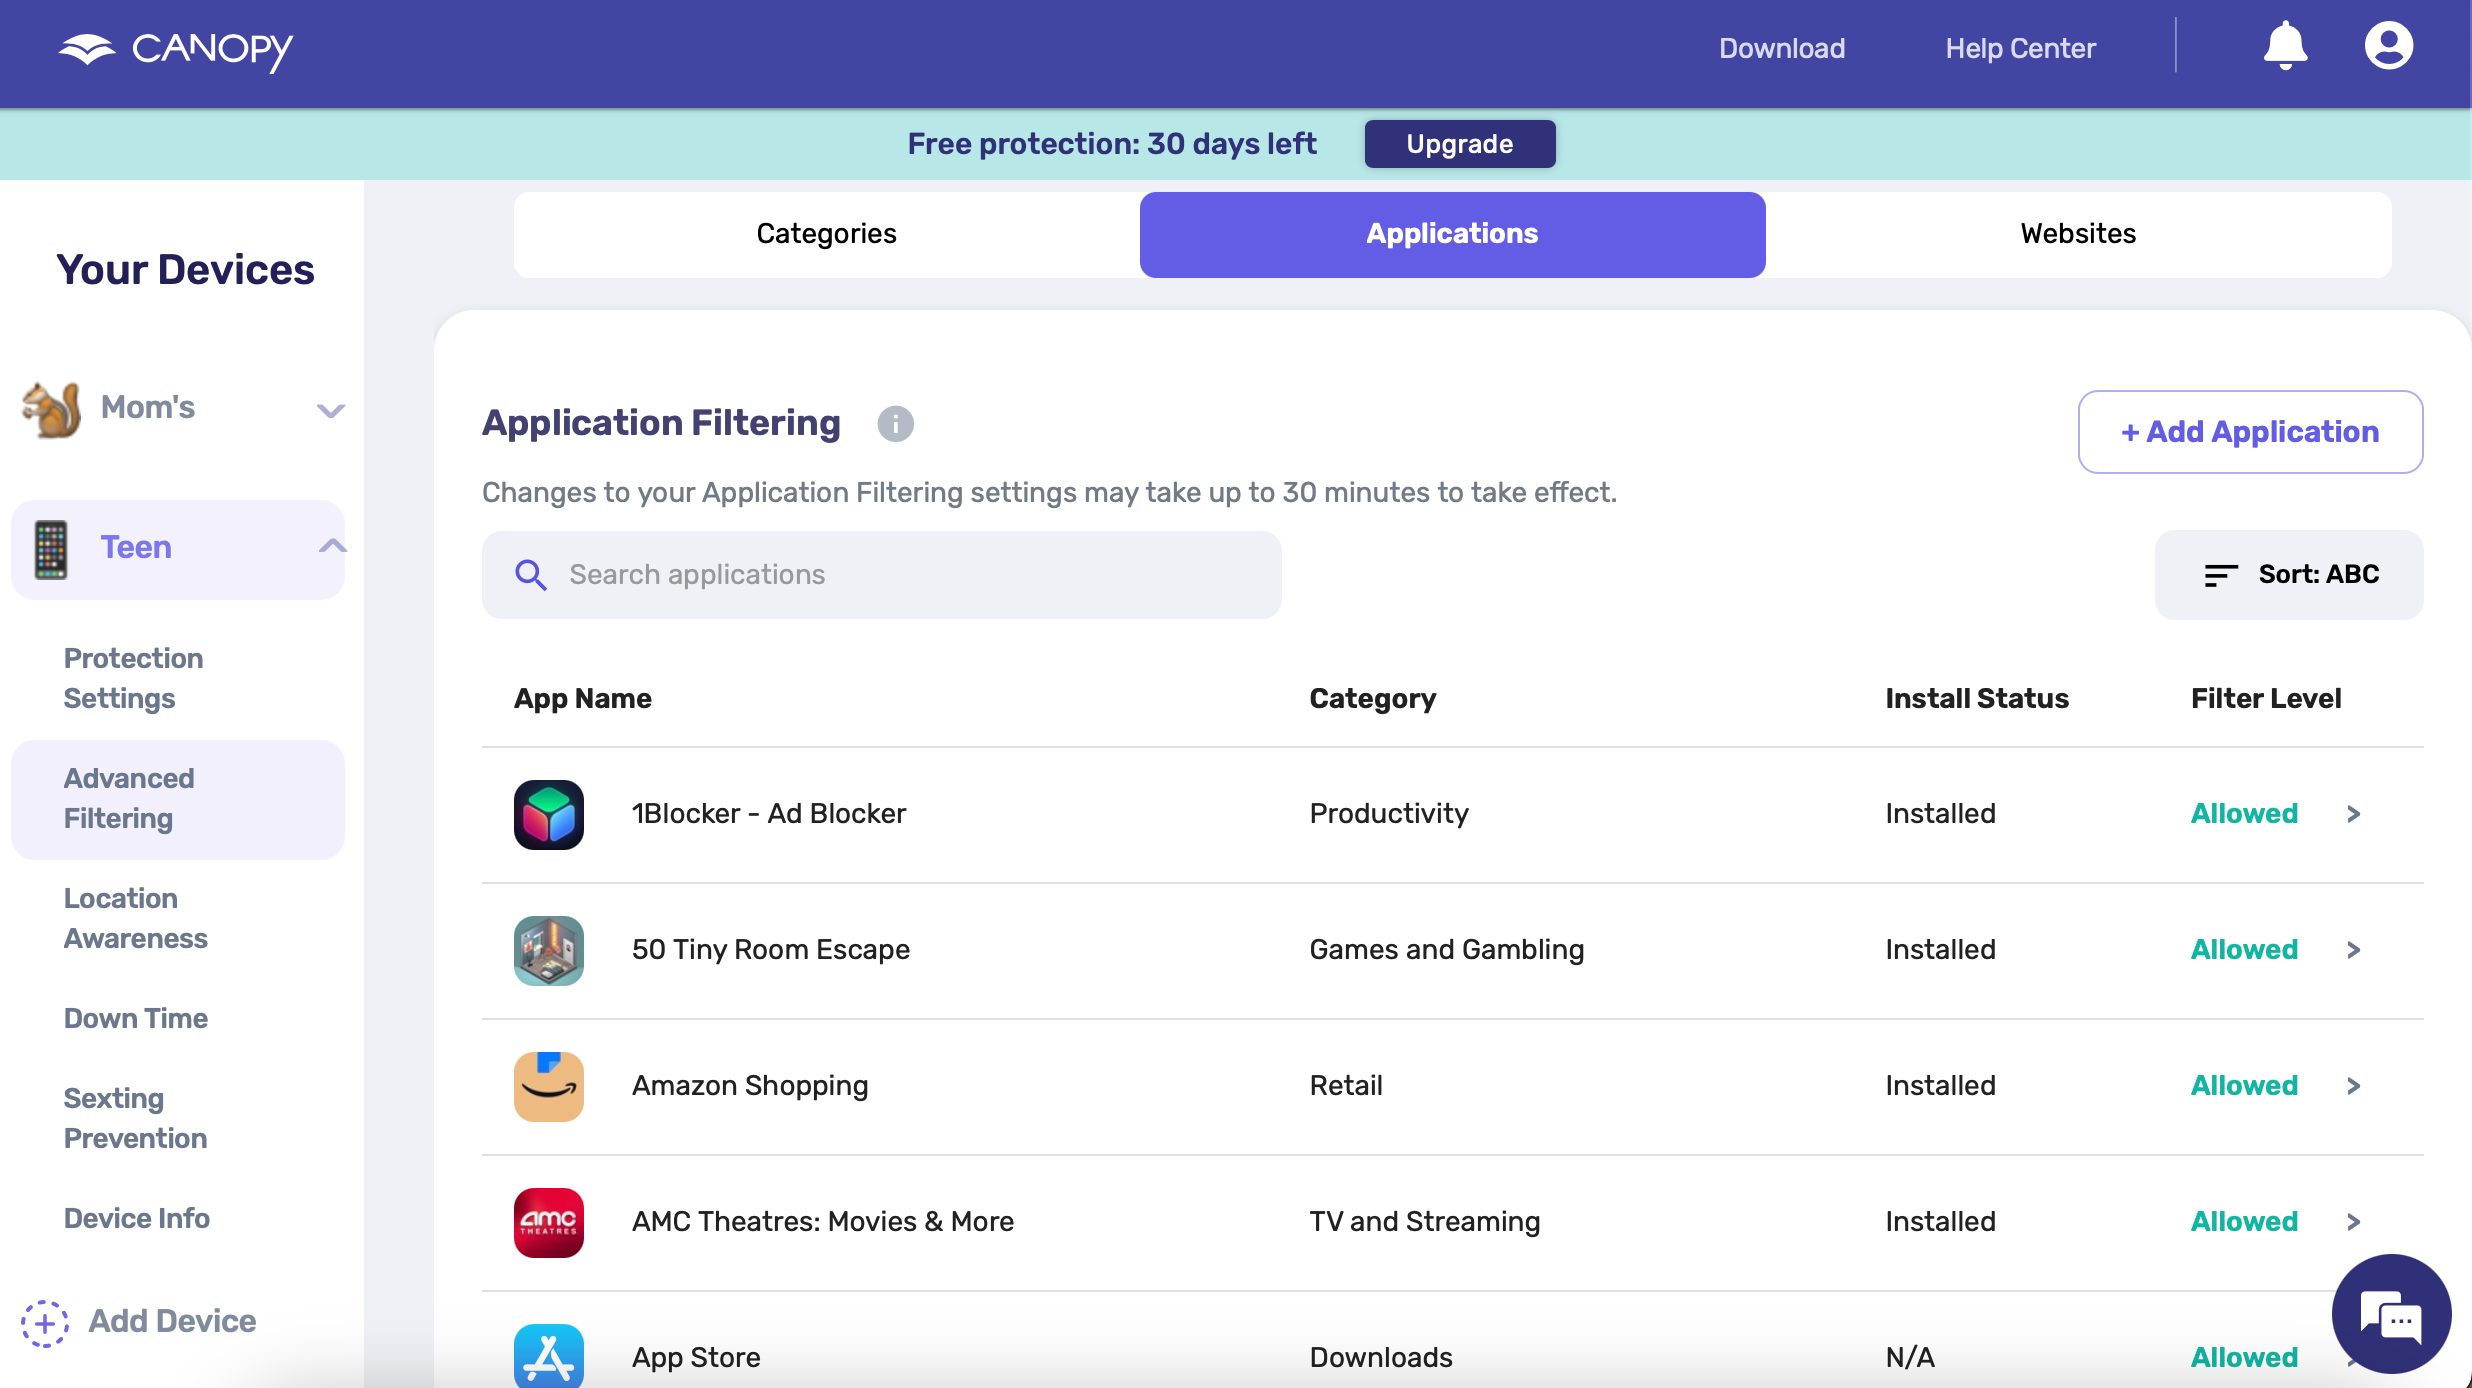Open Protection Settings in sidebar
Viewport: 2472px width, 1388px height.
point(134,678)
